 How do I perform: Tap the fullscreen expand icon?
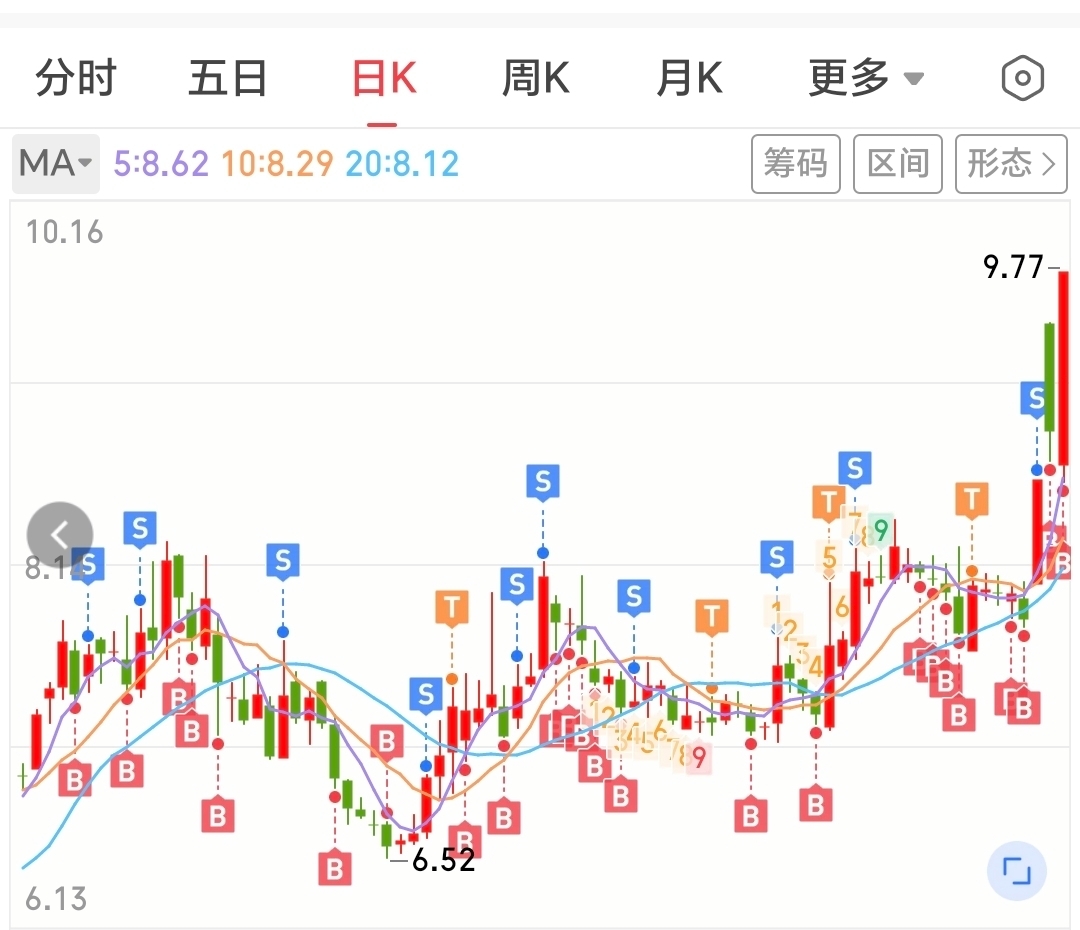coord(1017,871)
